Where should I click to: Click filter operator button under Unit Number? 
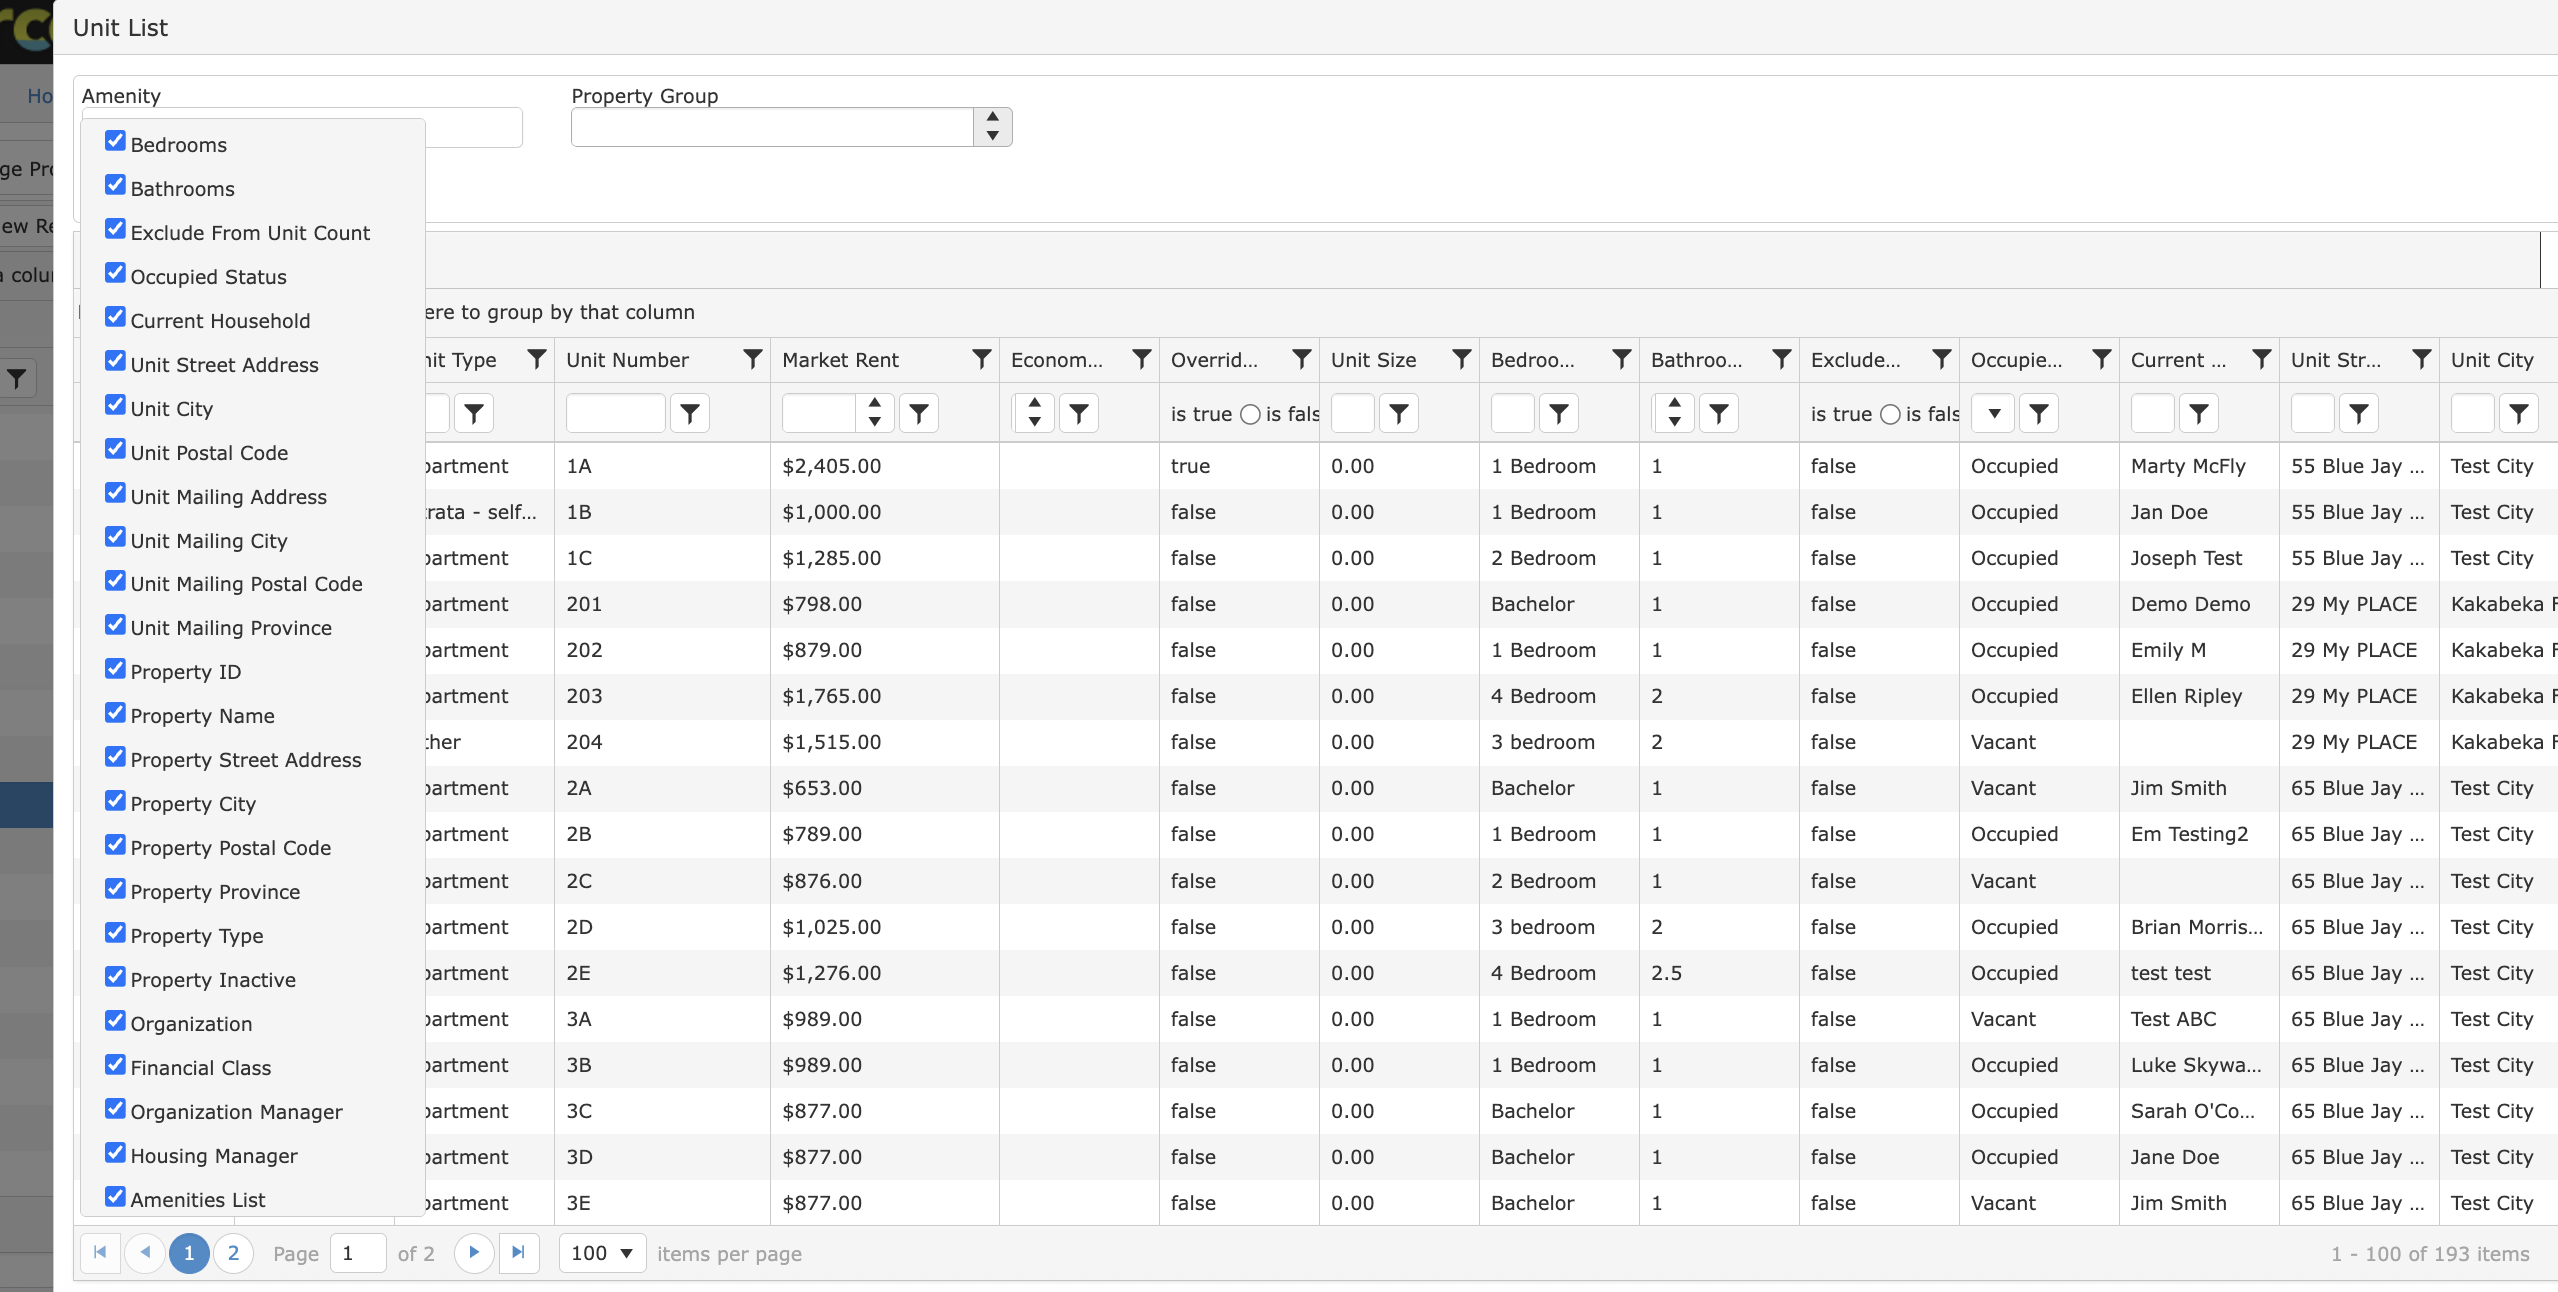690,413
